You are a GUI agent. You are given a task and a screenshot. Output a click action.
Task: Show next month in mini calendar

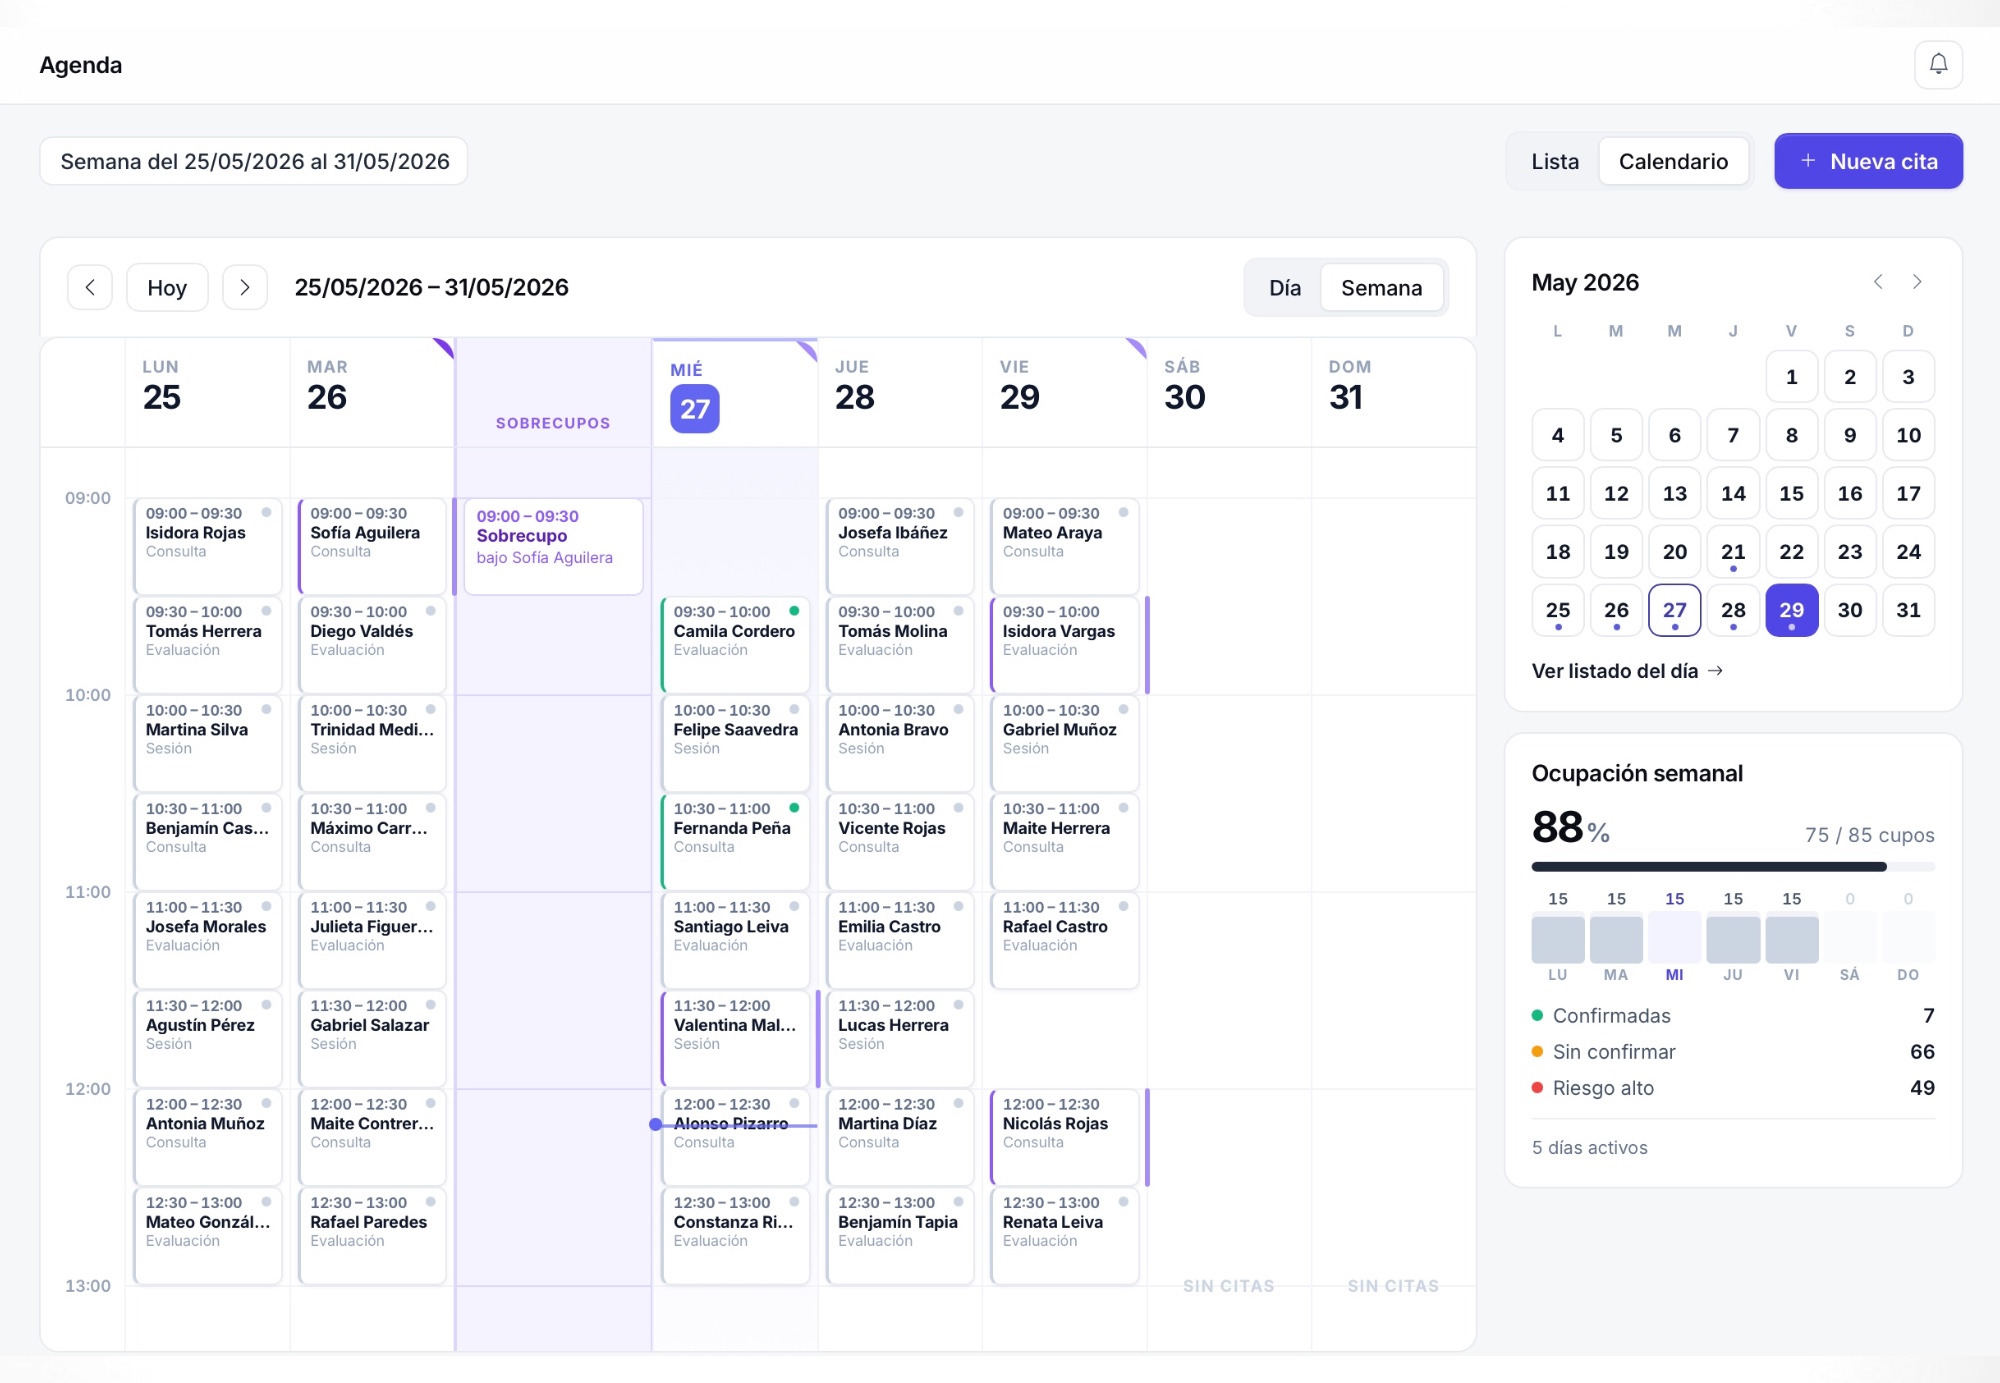[x=1917, y=282]
